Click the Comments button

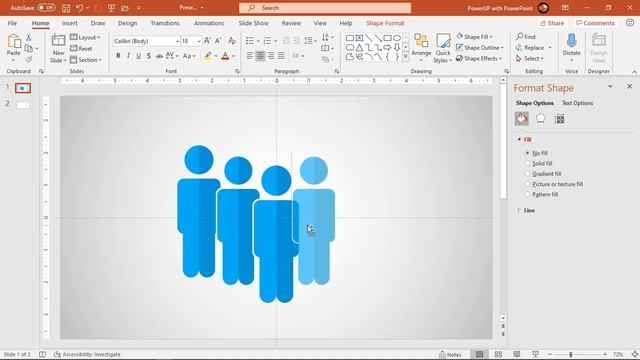(595, 23)
